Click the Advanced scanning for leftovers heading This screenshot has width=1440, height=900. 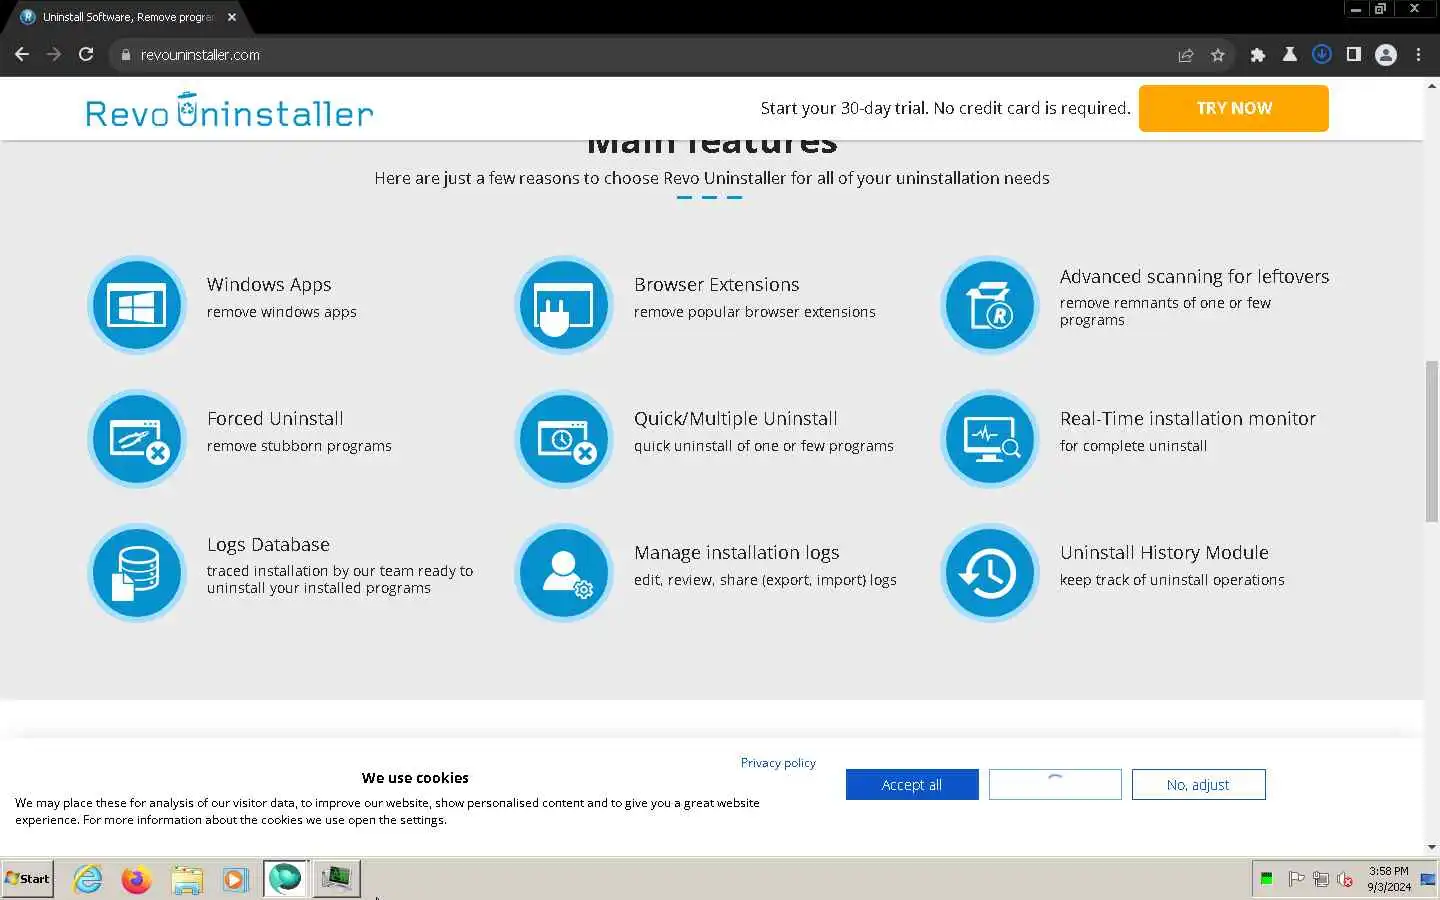tap(1195, 277)
